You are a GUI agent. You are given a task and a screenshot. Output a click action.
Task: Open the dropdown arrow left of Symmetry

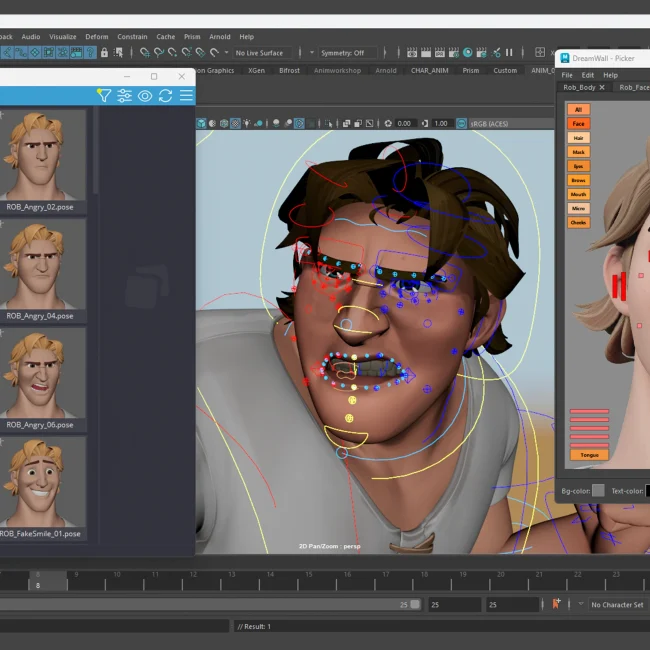click(312, 53)
